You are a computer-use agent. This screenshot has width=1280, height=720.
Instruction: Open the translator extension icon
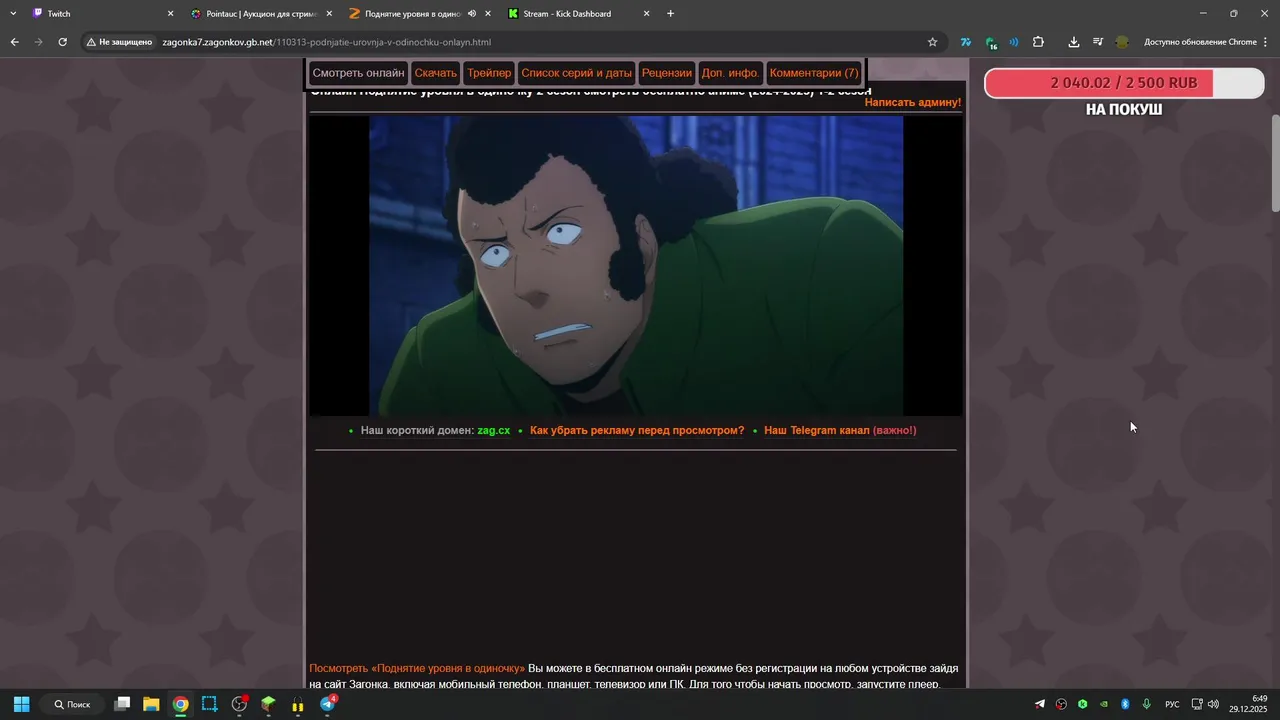(966, 42)
